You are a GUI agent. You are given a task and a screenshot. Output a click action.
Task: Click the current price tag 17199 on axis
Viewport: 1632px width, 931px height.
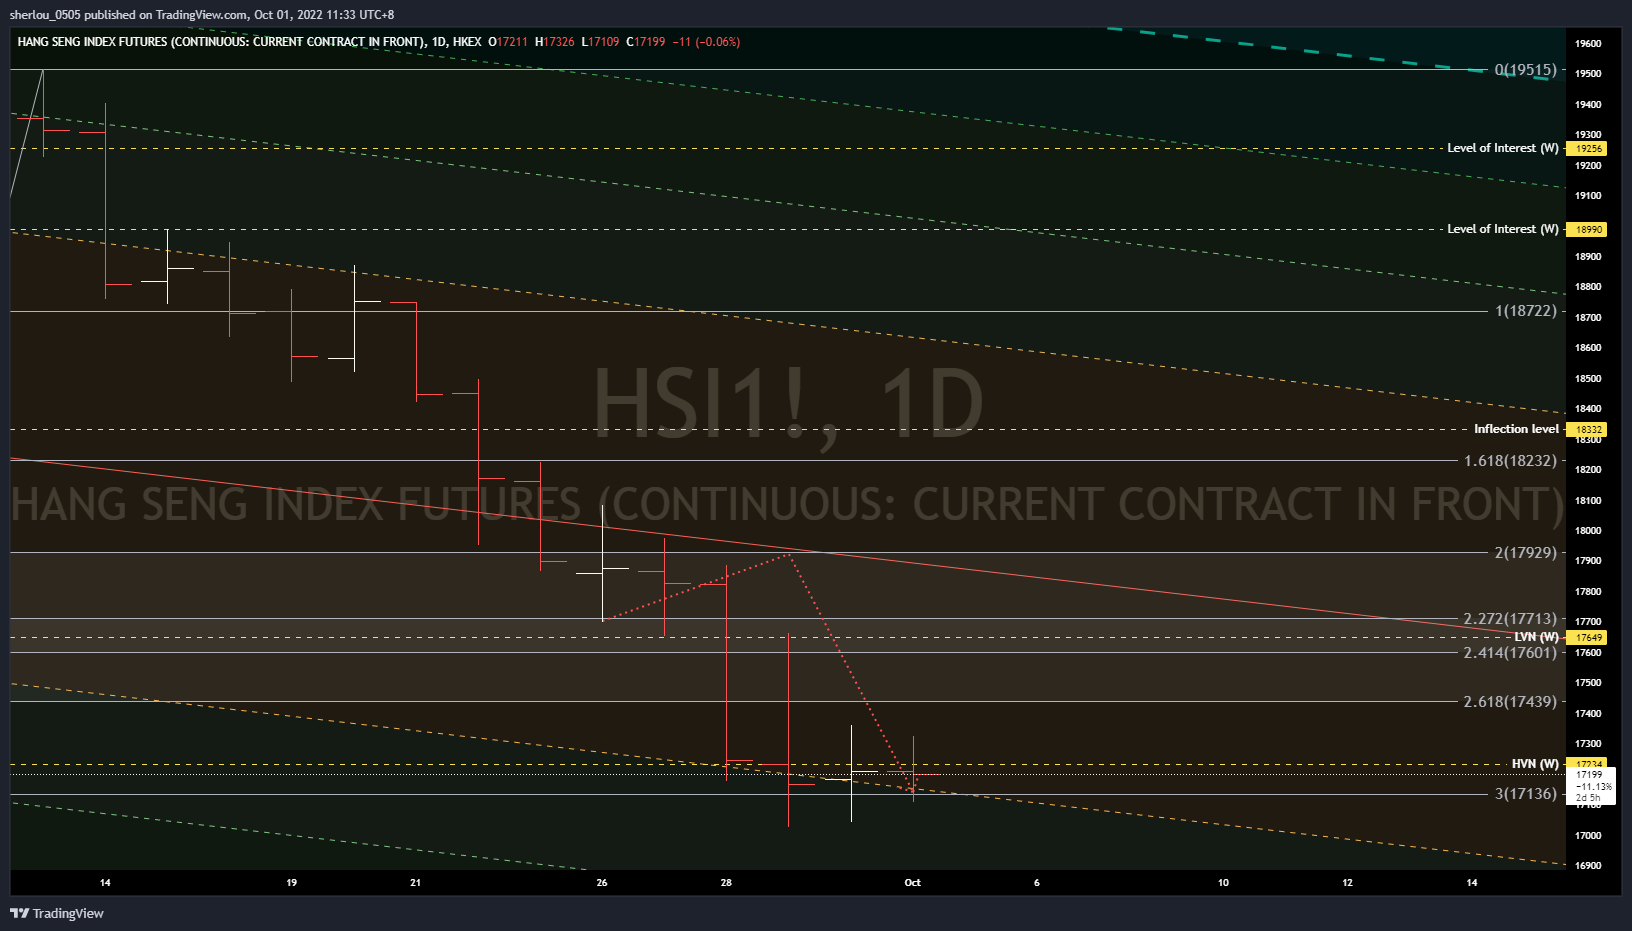coord(1590,786)
